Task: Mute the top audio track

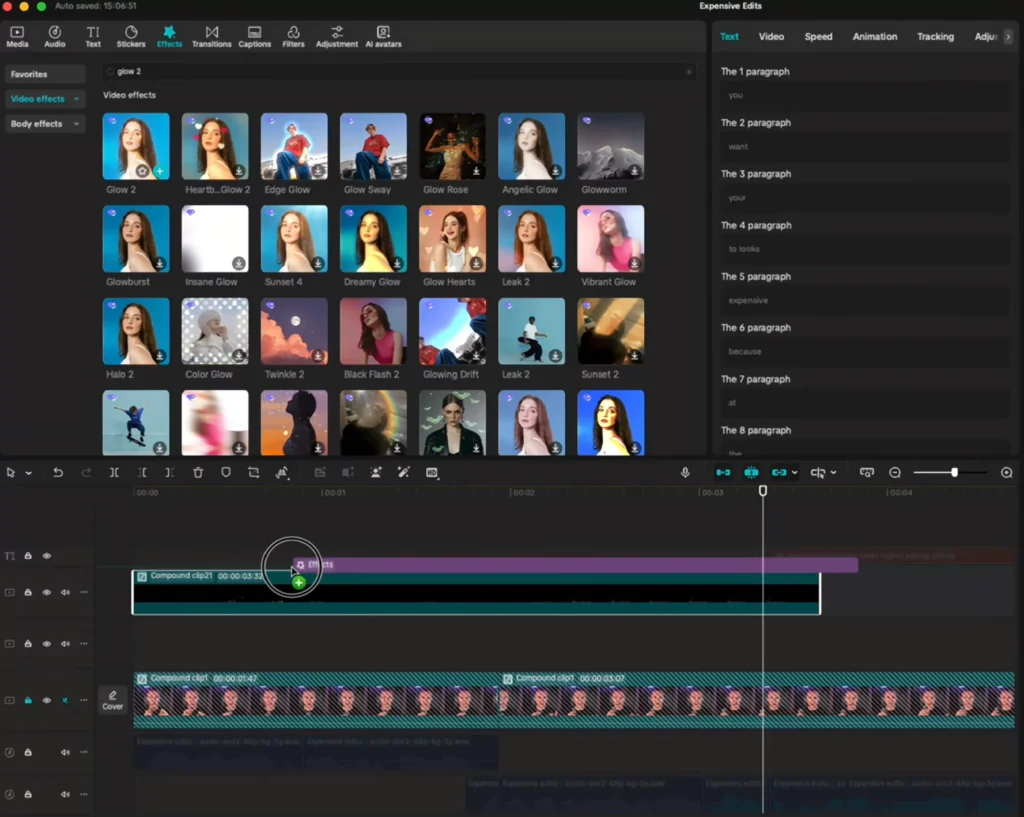Action: point(66,753)
